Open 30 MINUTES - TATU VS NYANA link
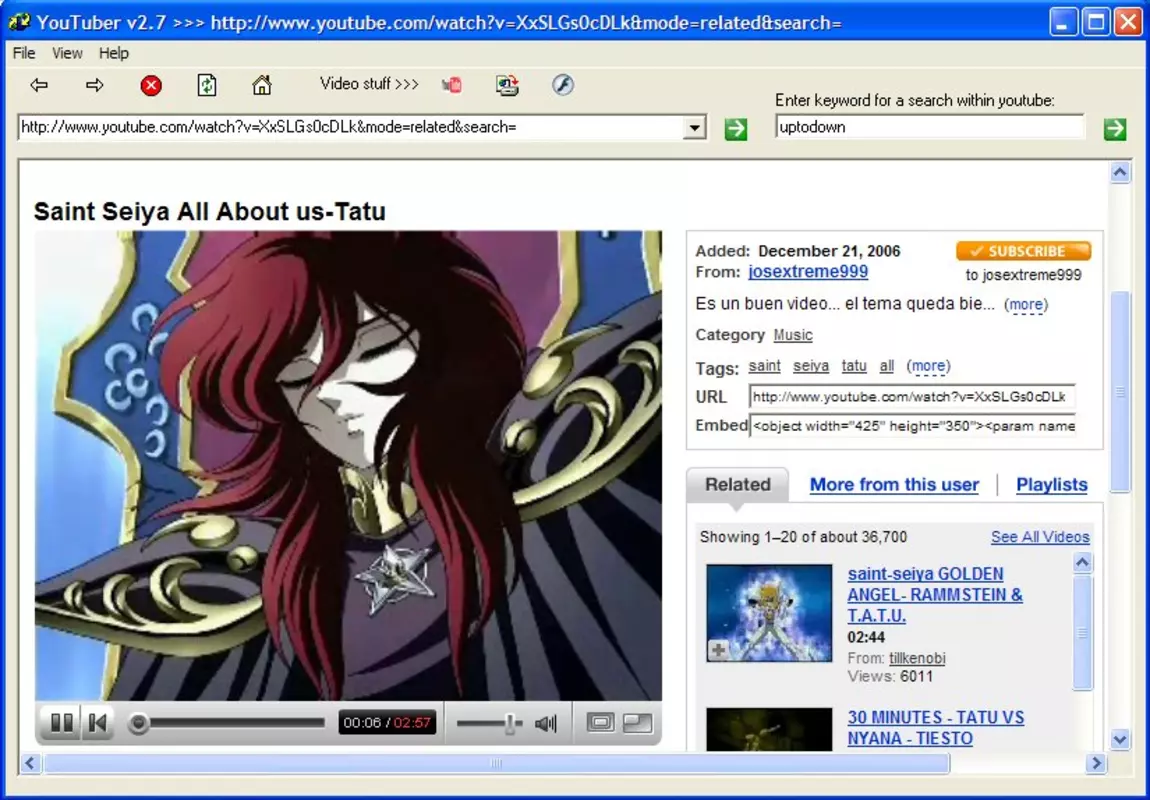This screenshot has width=1150, height=800. [x=936, y=727]
